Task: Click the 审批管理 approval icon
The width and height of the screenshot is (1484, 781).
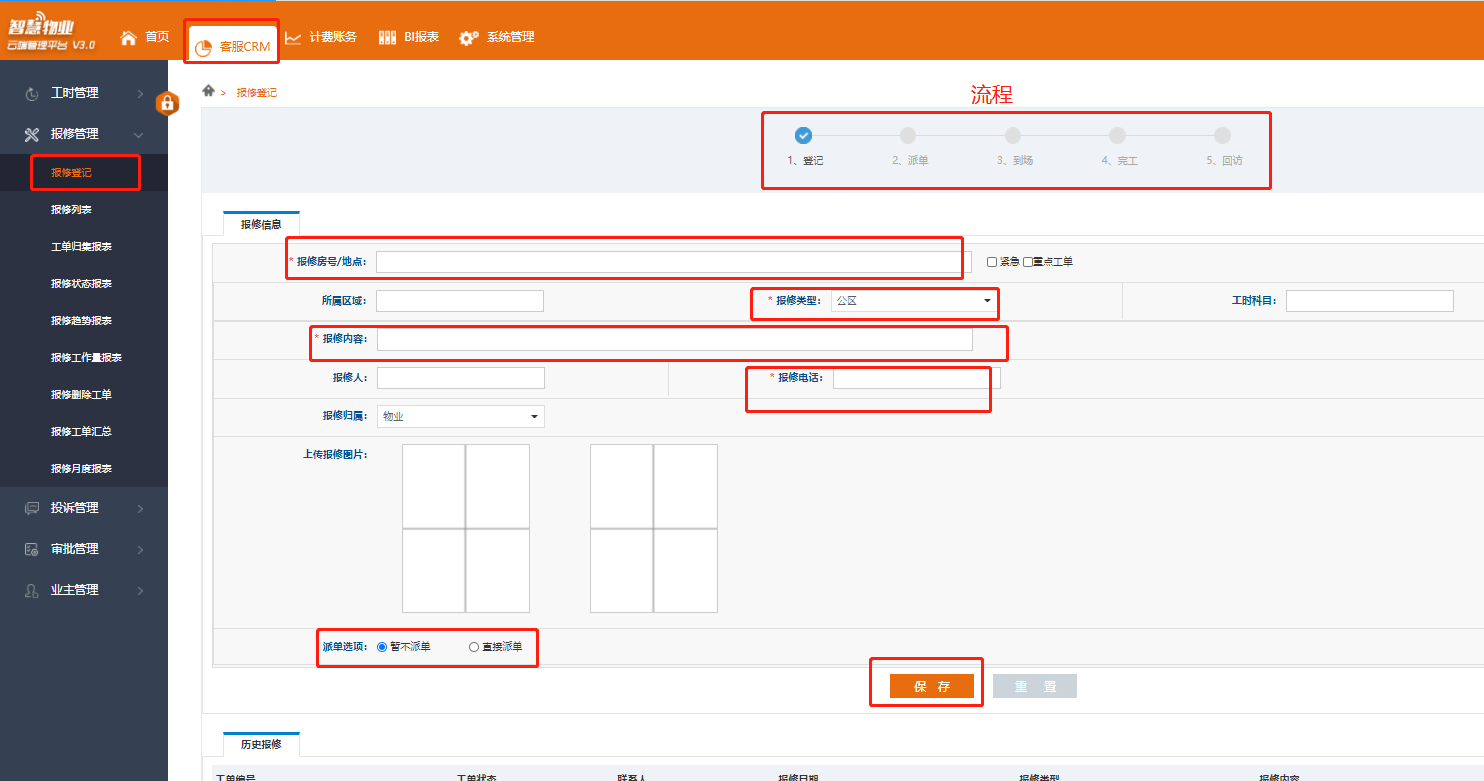Action: [x=32, y=549]
